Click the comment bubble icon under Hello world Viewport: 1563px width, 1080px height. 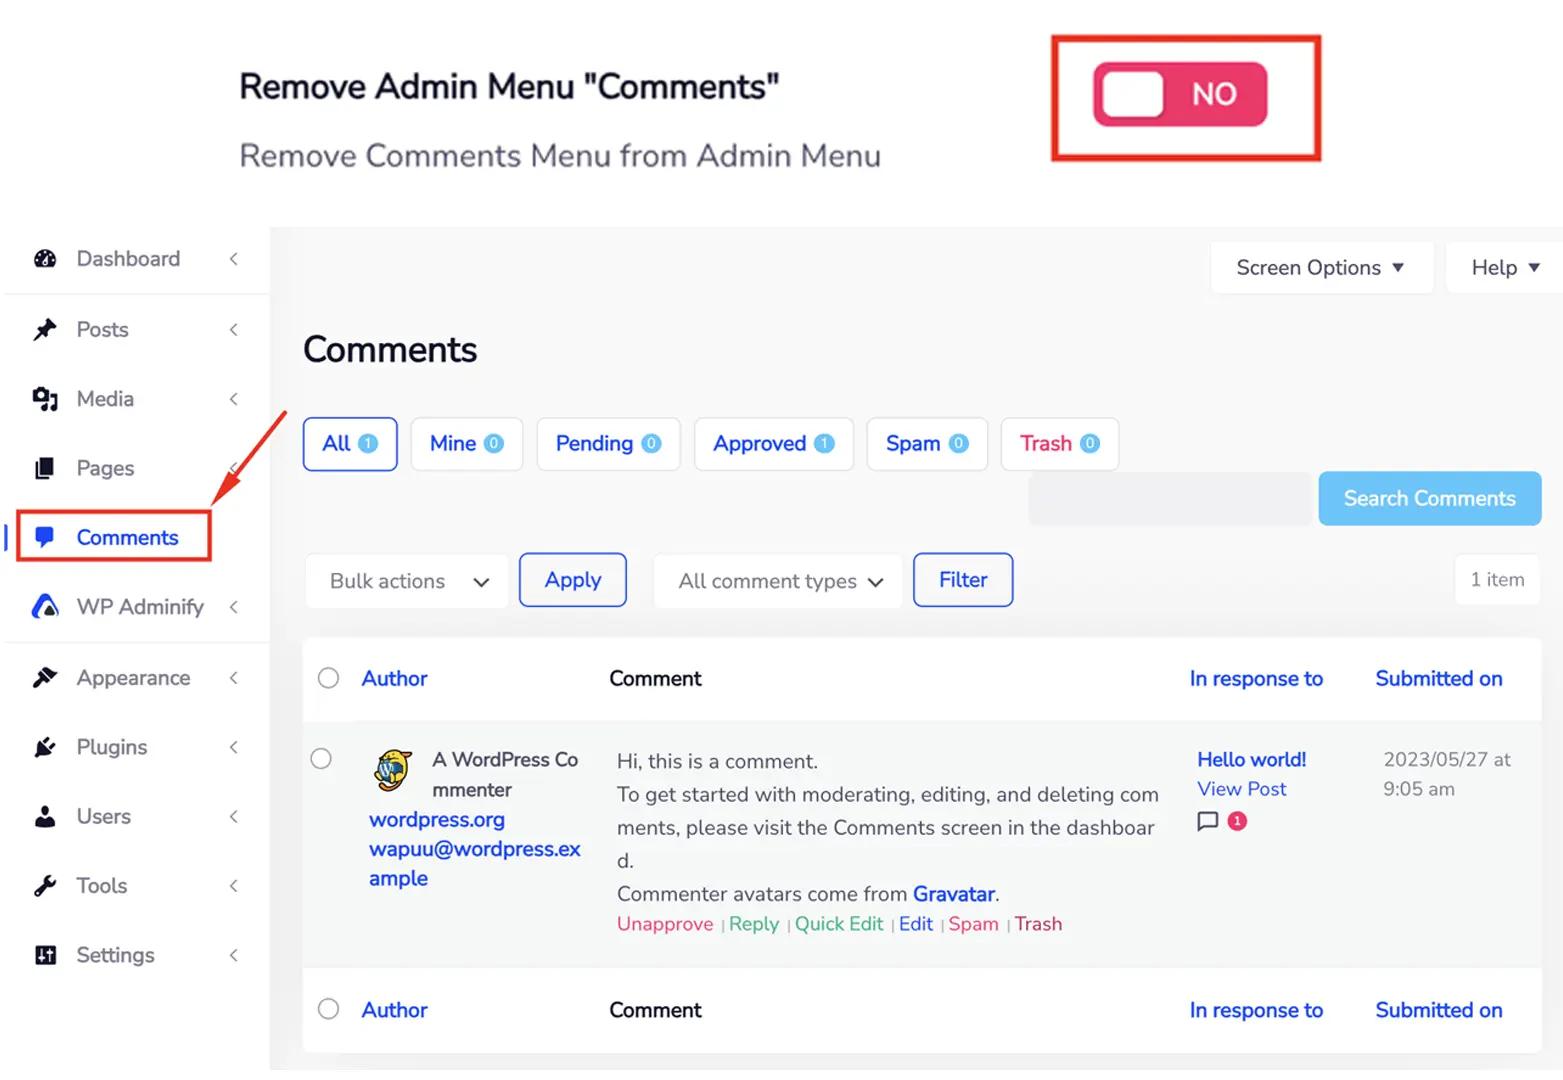1208,821
